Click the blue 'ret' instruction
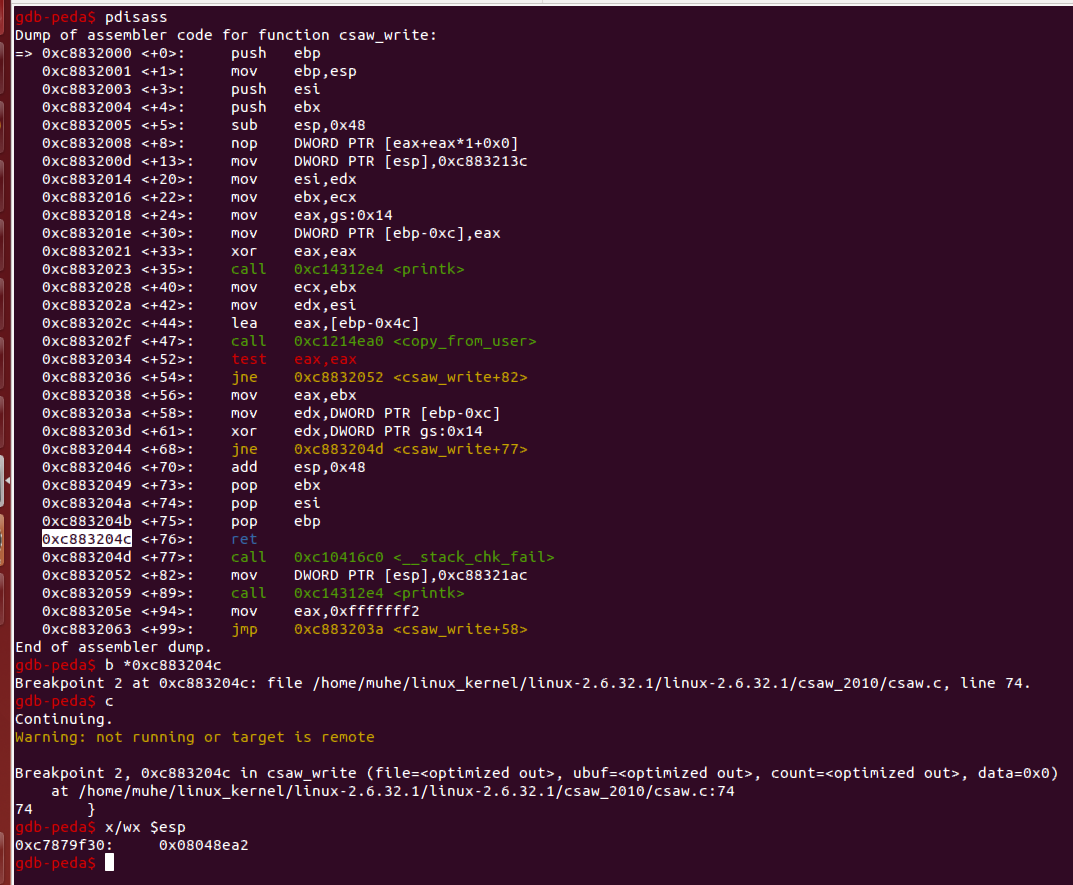Viewport: 1073px width, 885px height. tap(244, 539)
